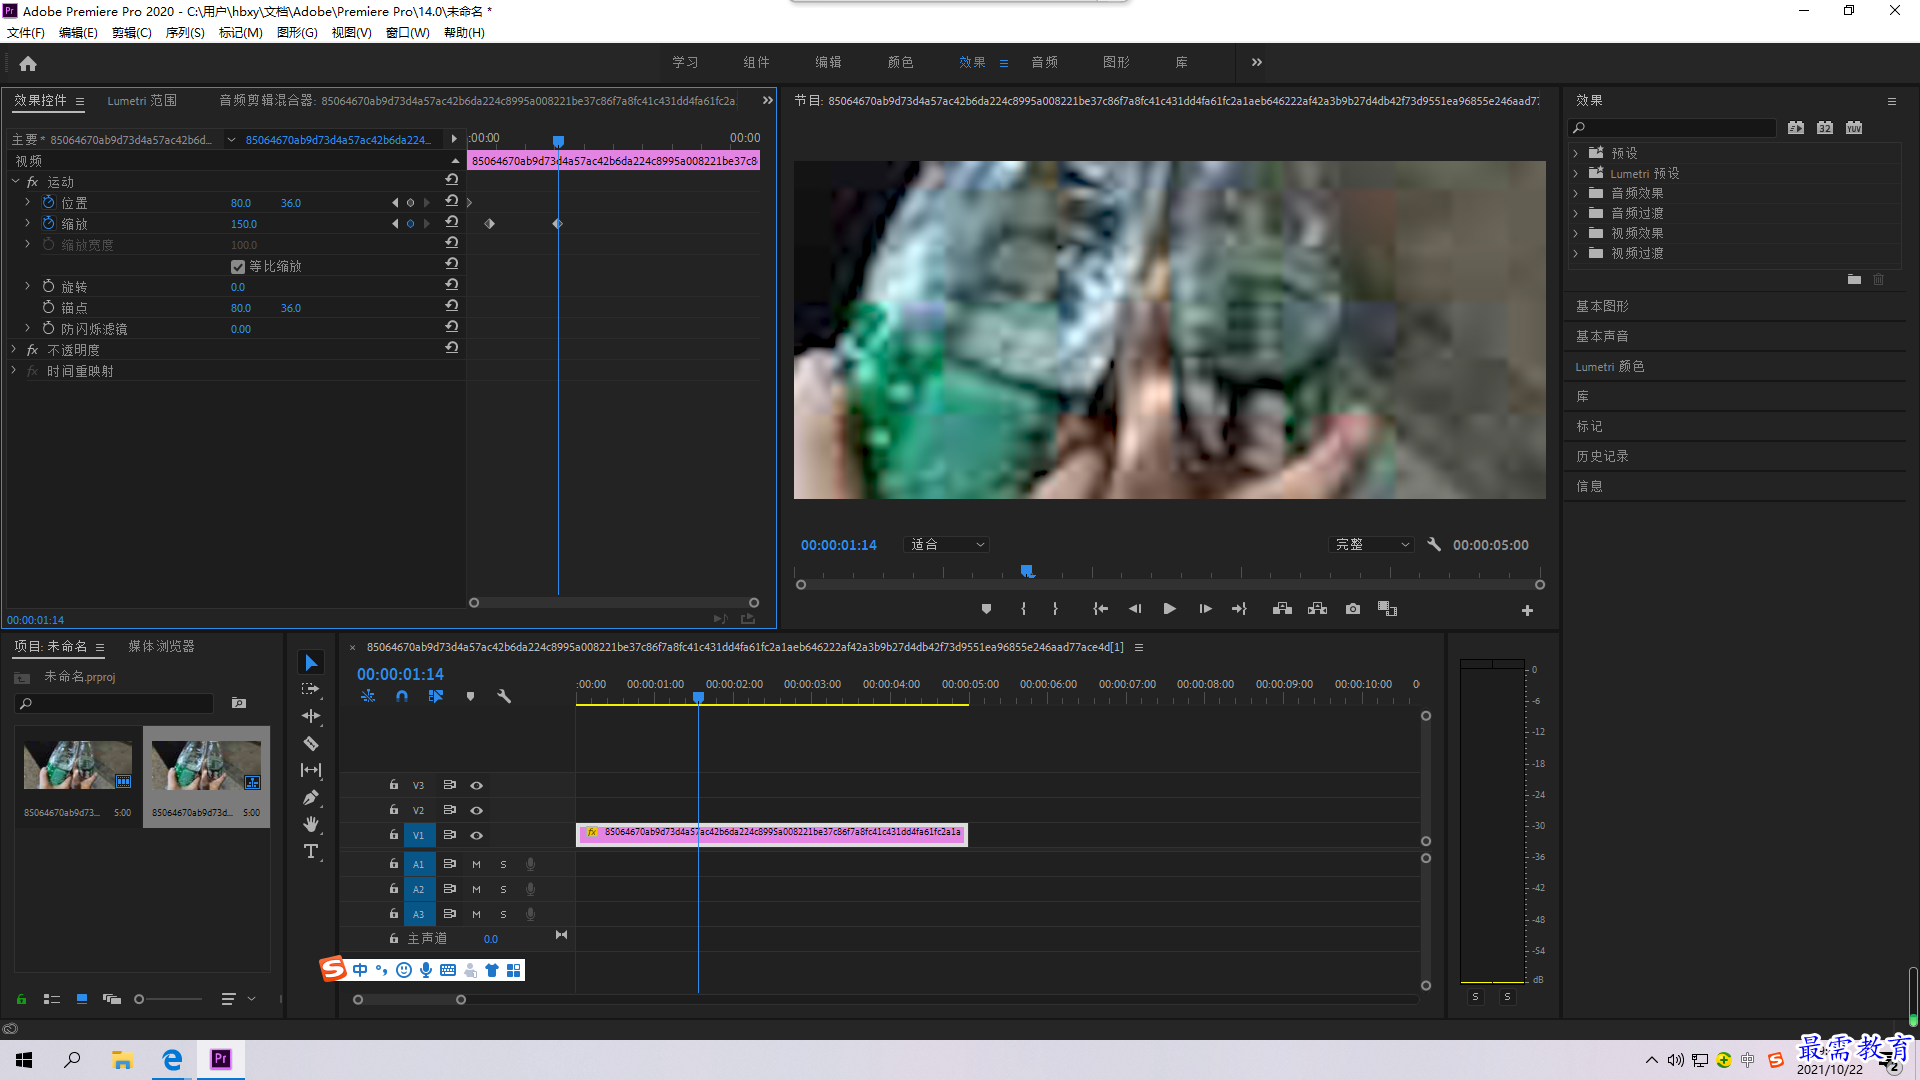The height and width of the screenshot is (1080, 1920).
Task: Select the Slip tool
Action: (x=311, y=770)
